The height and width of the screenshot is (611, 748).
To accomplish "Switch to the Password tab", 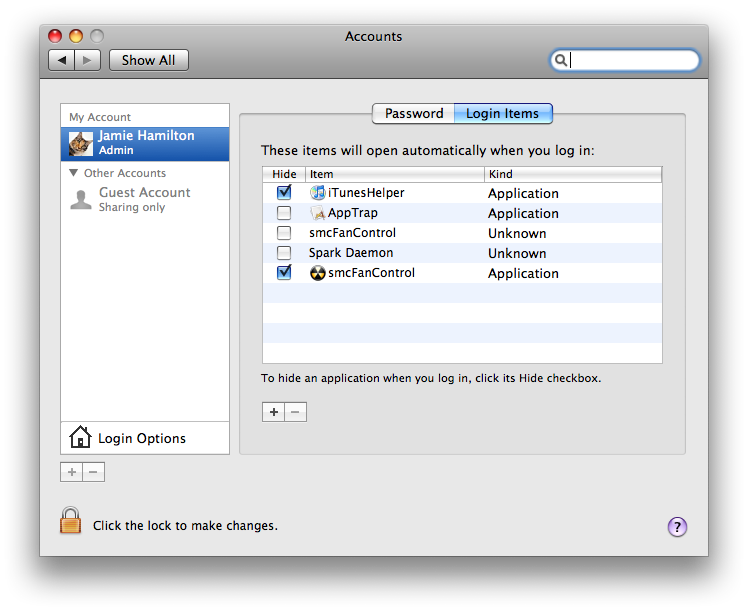I will [x=414, y=114].
